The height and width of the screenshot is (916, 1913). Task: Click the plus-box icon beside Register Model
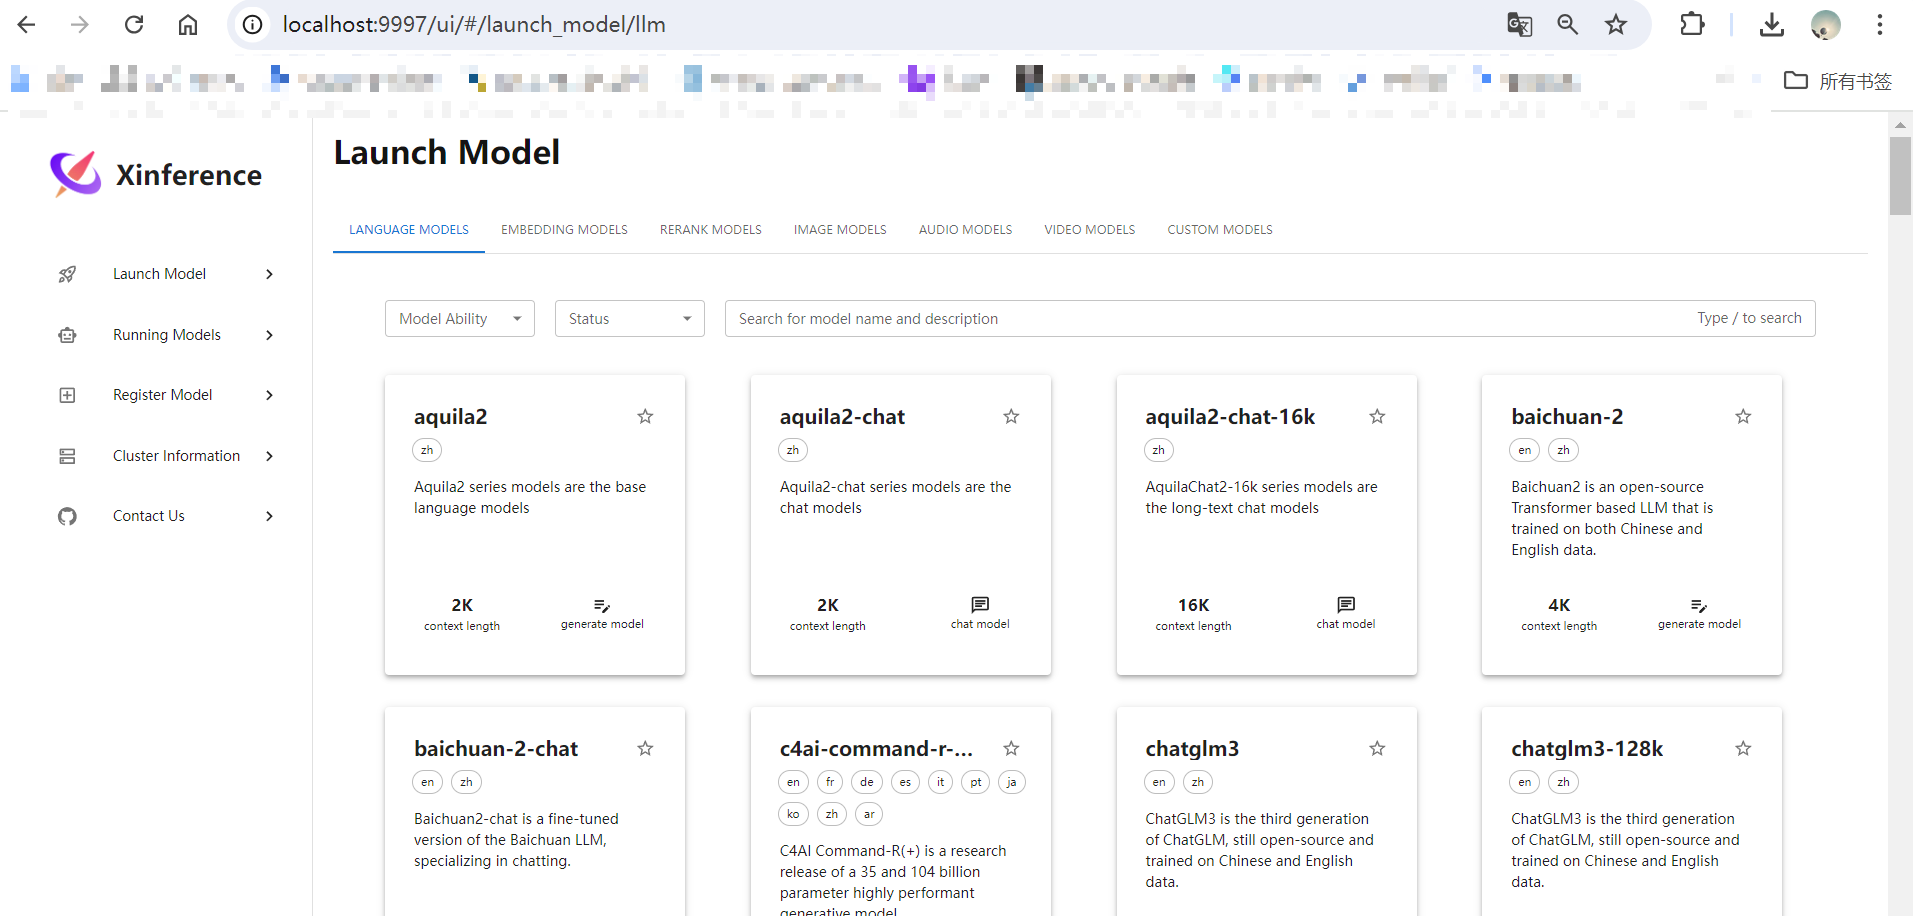click(x=67, y=395)
